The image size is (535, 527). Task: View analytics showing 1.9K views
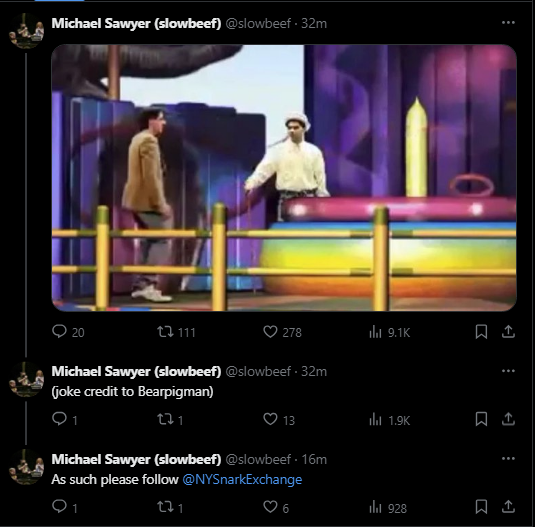pos(390,420)
